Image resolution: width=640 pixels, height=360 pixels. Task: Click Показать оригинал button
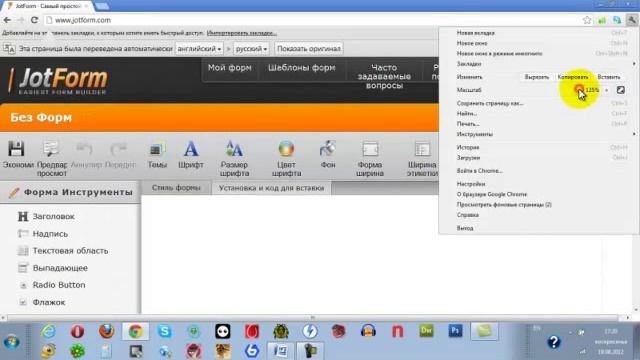tap(309, 49)
